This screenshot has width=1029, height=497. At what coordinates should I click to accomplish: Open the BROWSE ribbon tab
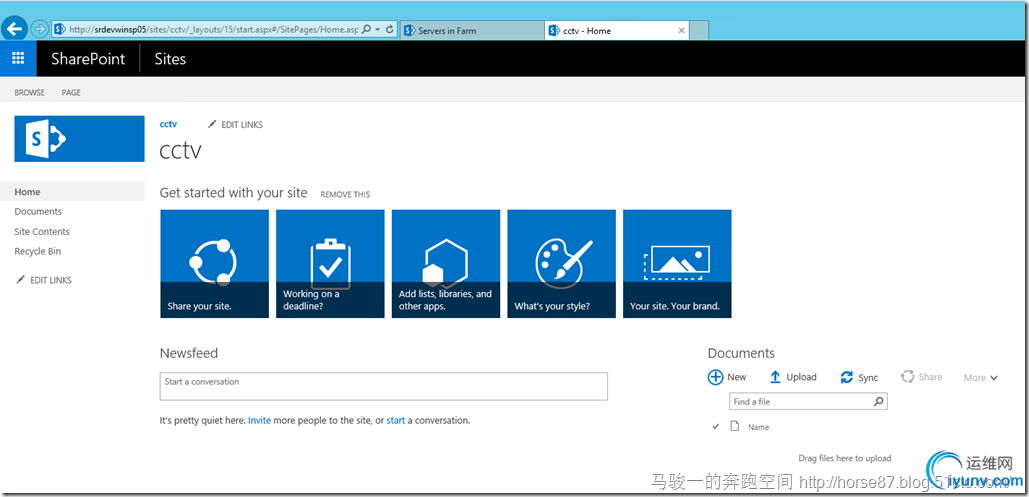(x=30, y=93)
